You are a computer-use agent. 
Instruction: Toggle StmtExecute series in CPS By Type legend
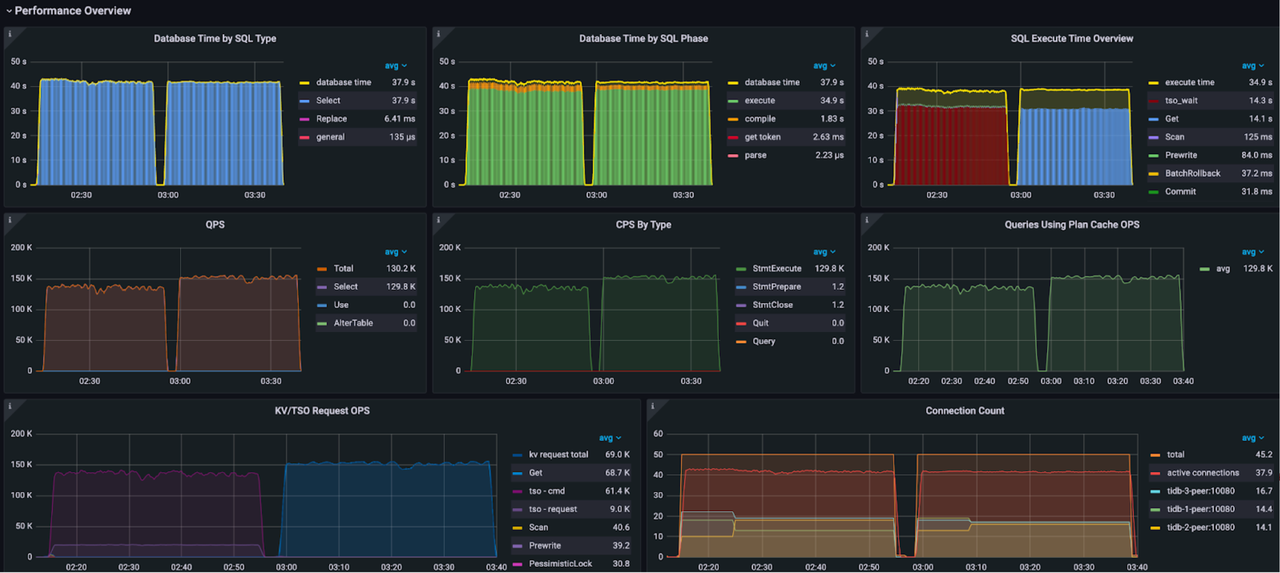click(775, 269)
